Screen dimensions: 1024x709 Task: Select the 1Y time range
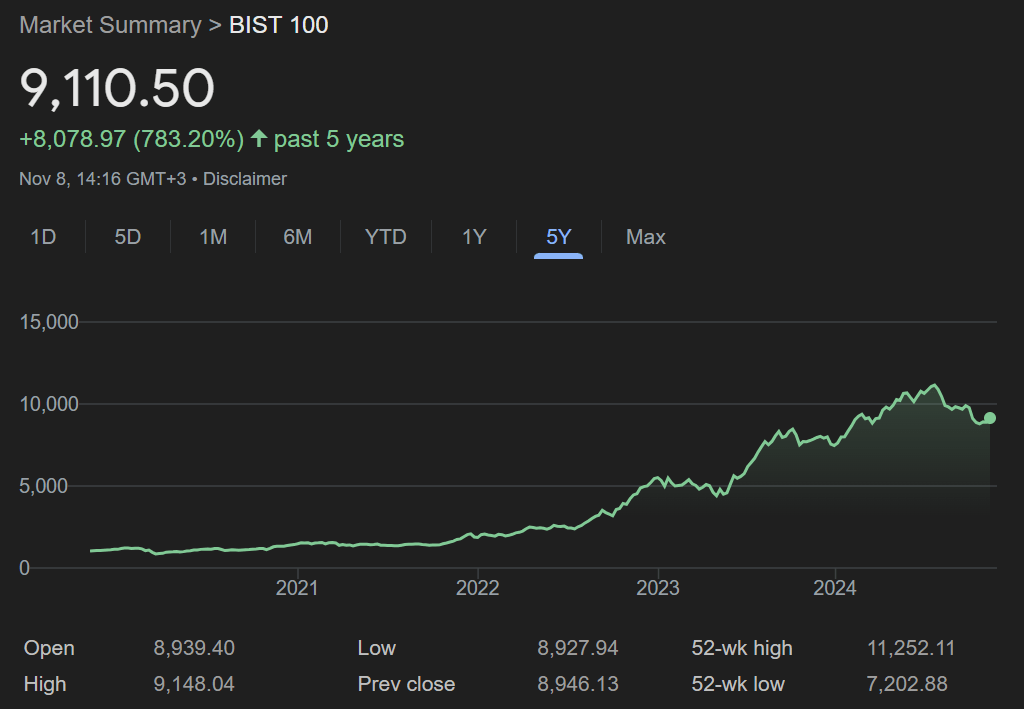(x=473, y=237)
